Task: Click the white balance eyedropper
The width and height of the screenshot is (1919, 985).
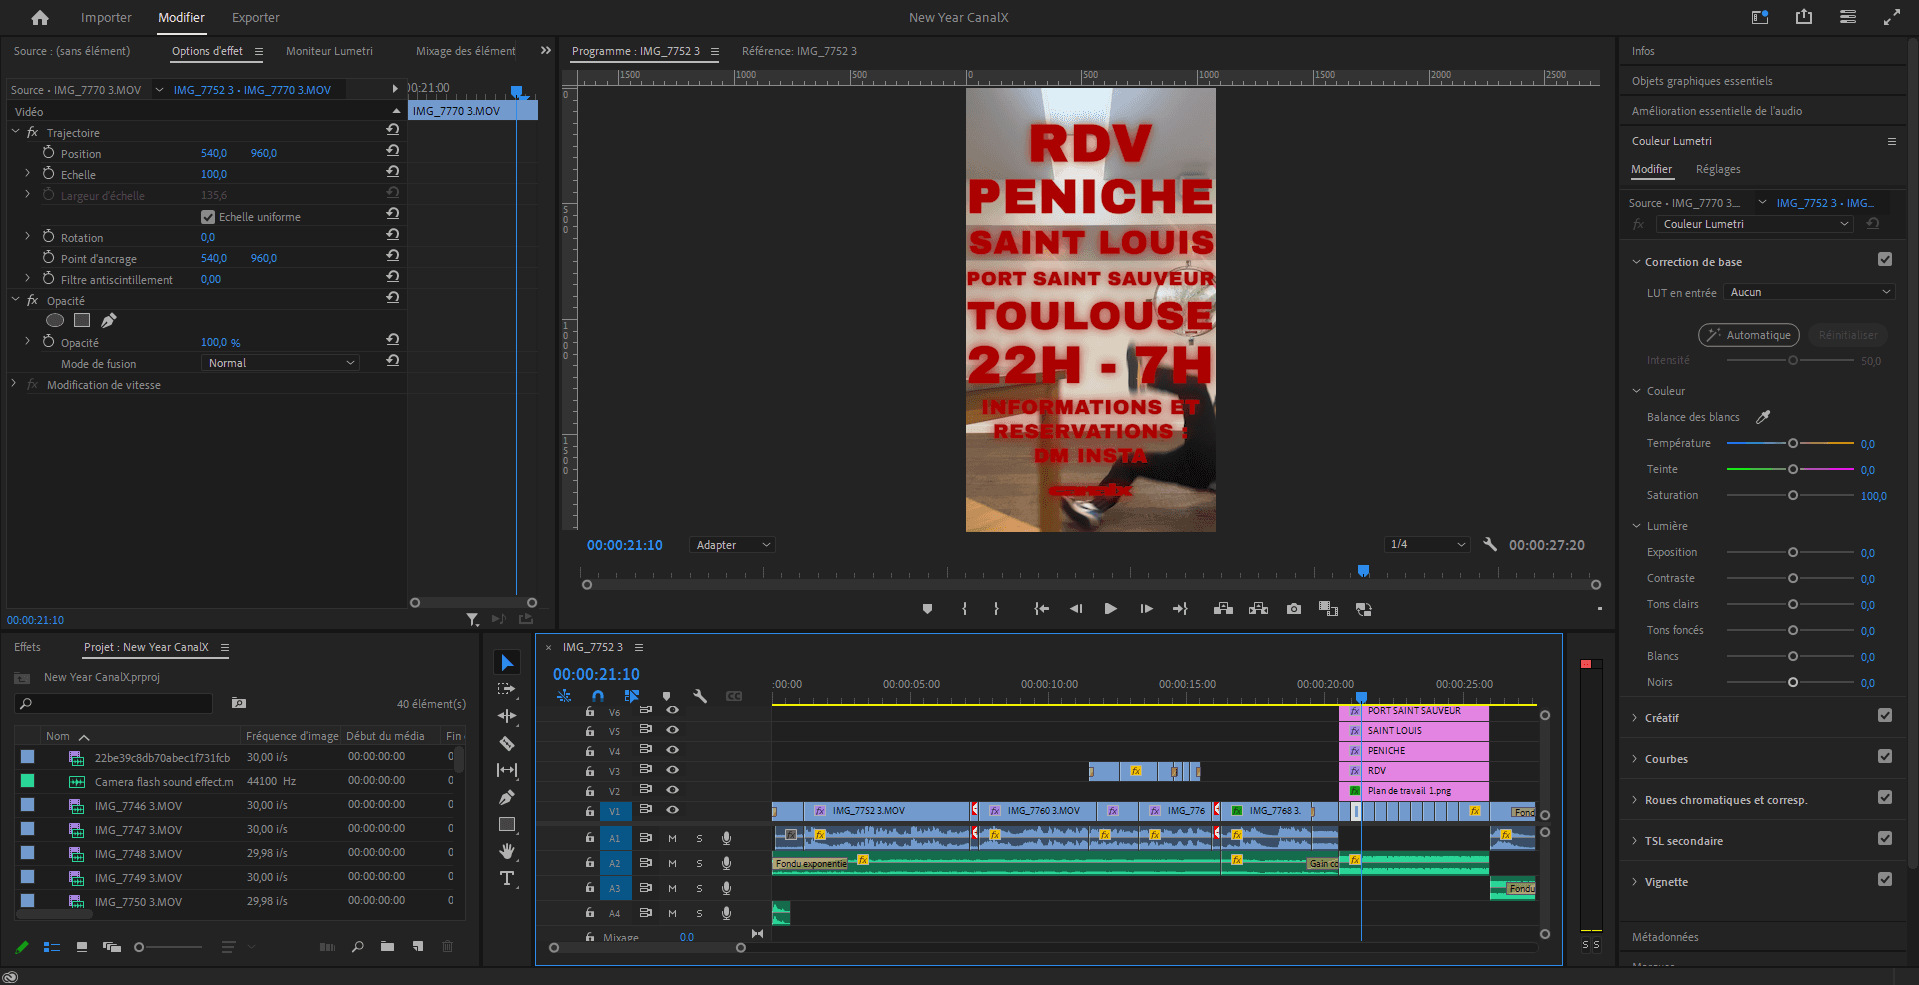Action: [x=1764, y=417]
